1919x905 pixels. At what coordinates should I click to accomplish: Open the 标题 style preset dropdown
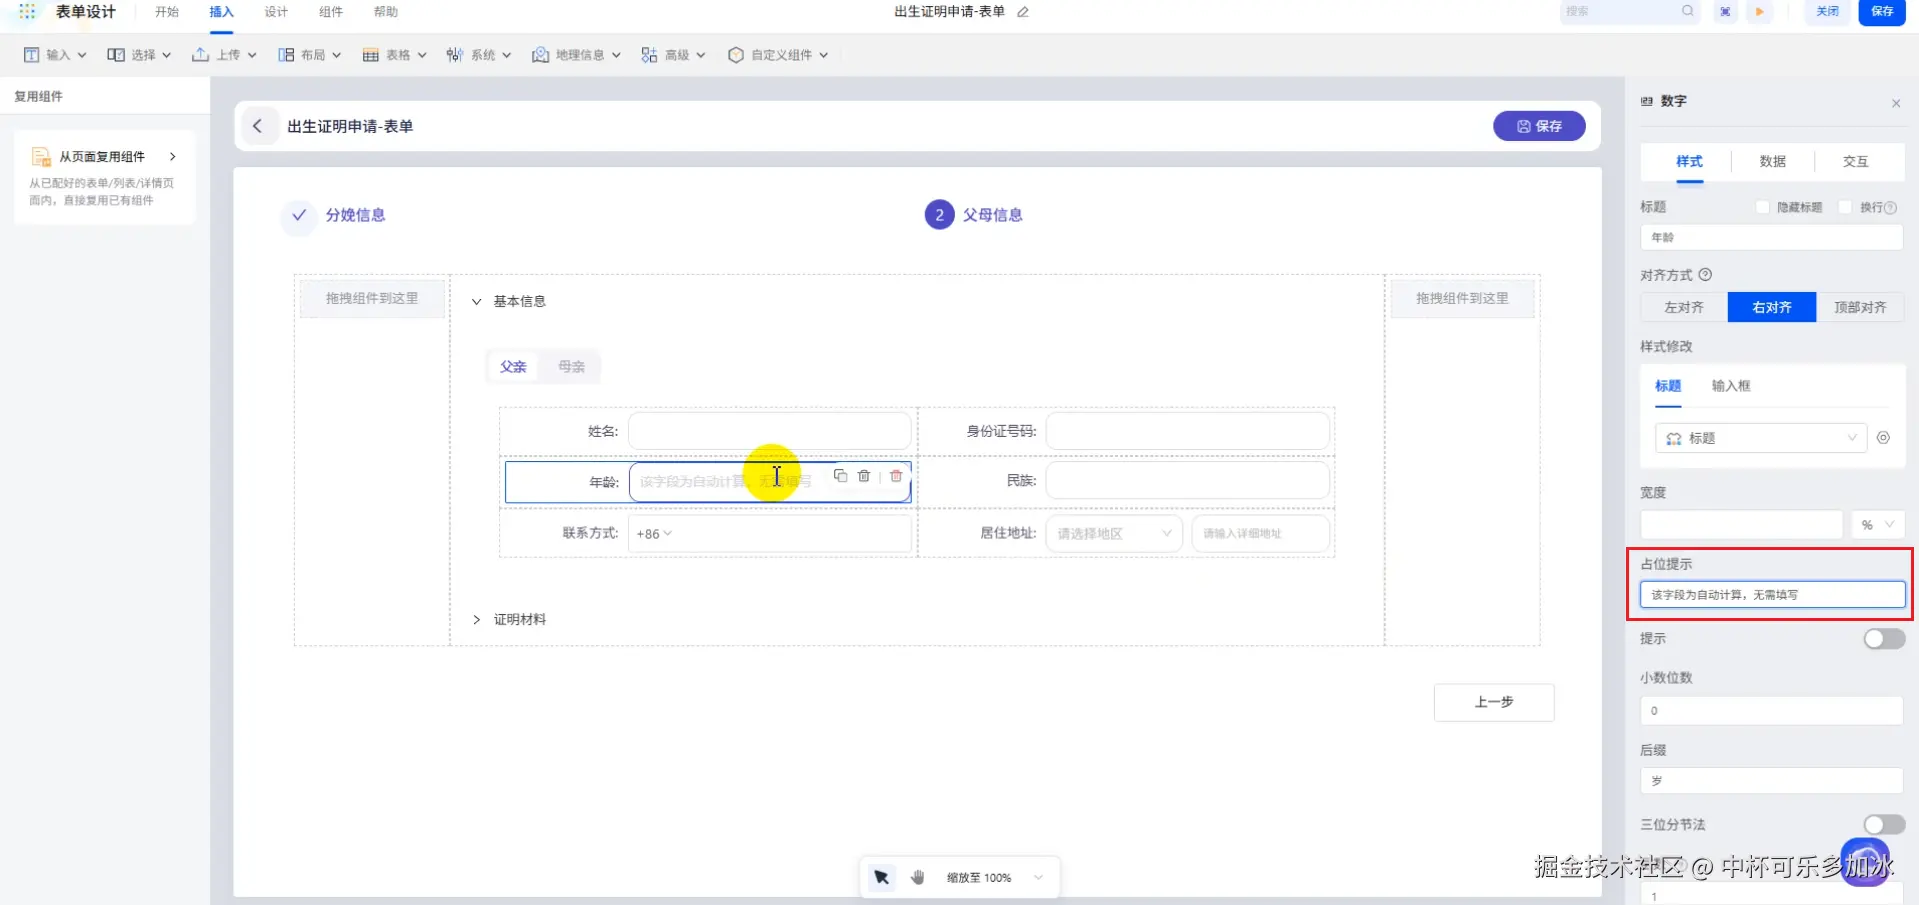(x=1761, y=438)
